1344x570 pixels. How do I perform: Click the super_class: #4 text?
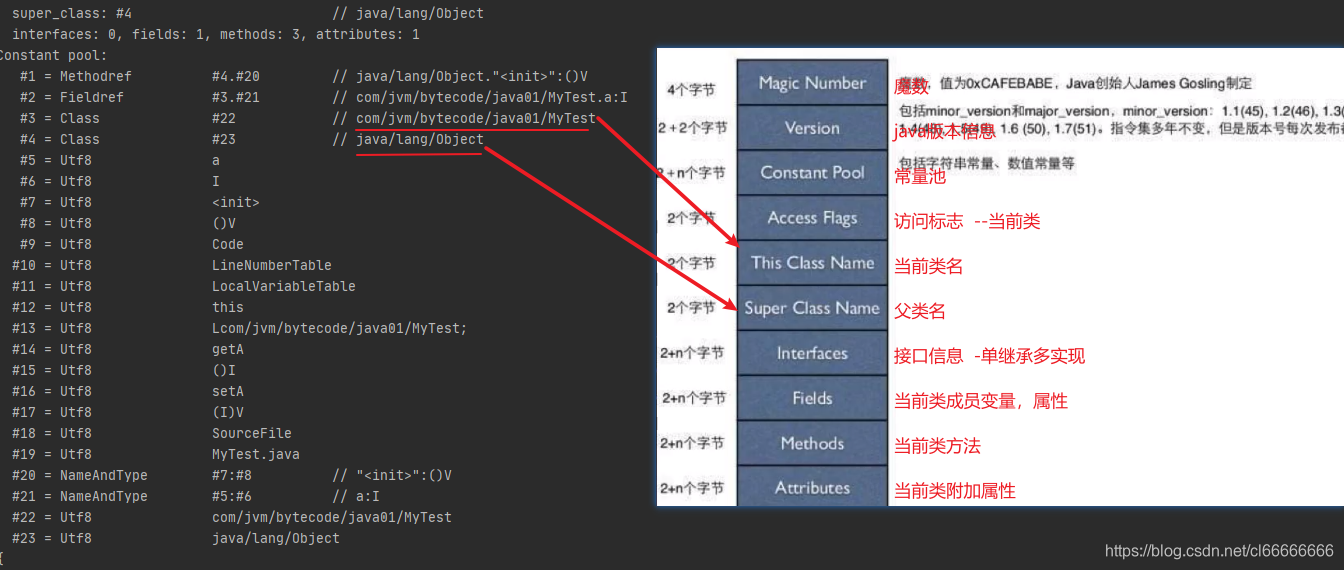tap(71, 13)
